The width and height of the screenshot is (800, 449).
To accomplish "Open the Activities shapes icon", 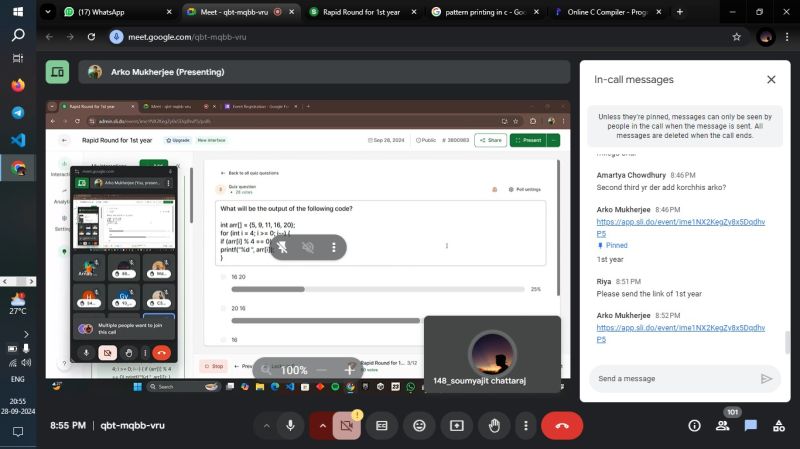I will point(779,426).
